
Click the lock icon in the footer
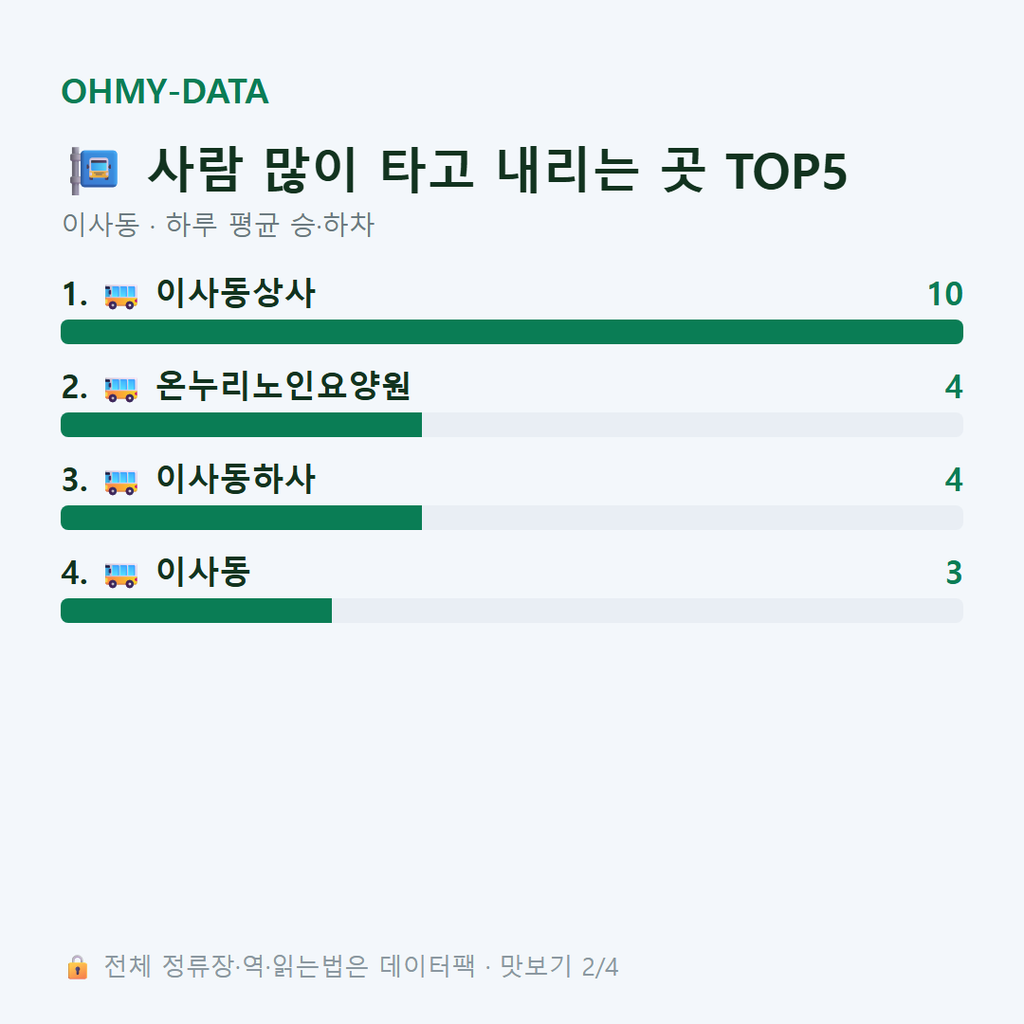pyautogui.click(x=78, y=967)
